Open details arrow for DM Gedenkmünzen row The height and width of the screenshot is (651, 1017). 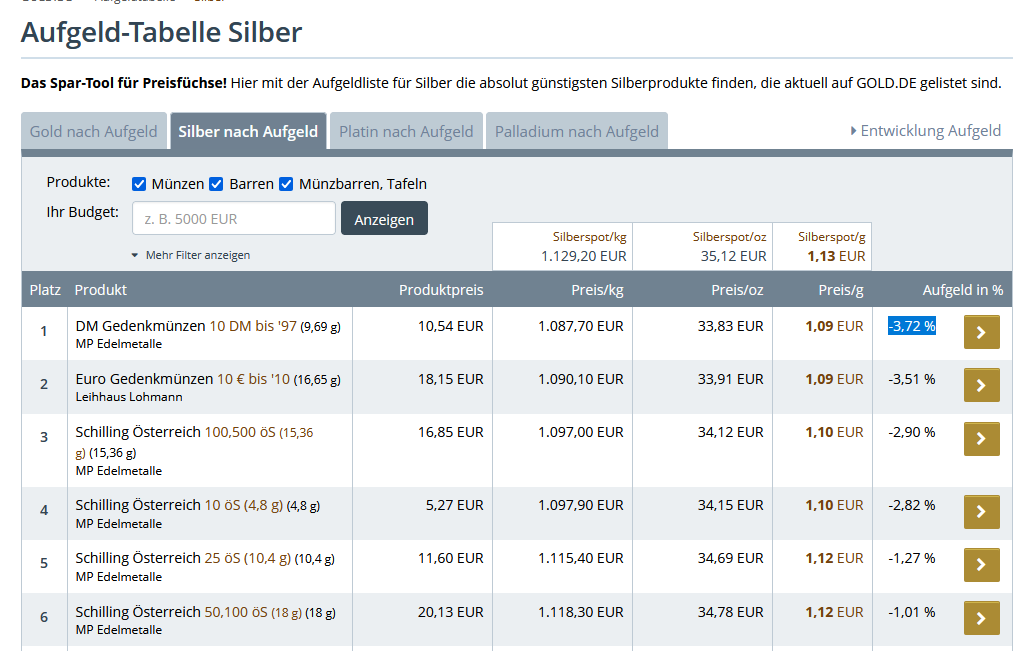pyautogui.click(x=981, y=332)
